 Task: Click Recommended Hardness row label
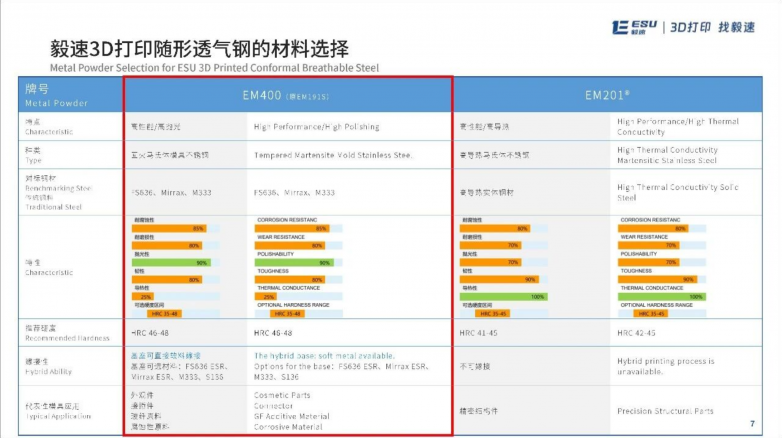click(62, 332)
